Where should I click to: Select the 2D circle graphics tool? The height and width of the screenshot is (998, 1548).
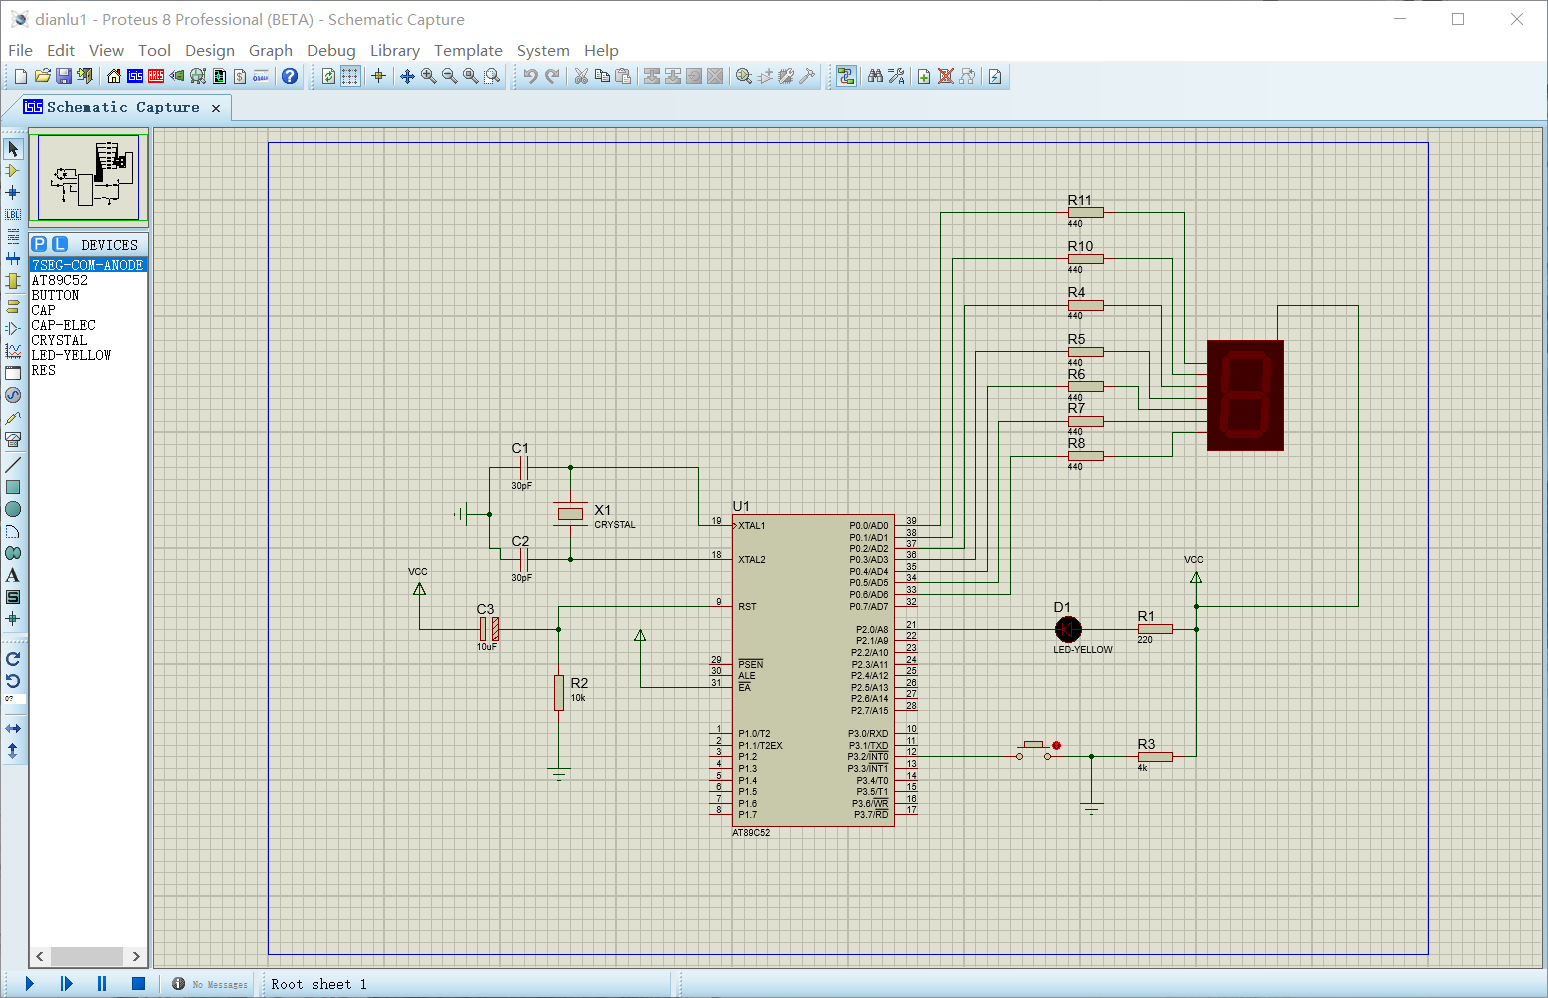(x=13, y=509)
